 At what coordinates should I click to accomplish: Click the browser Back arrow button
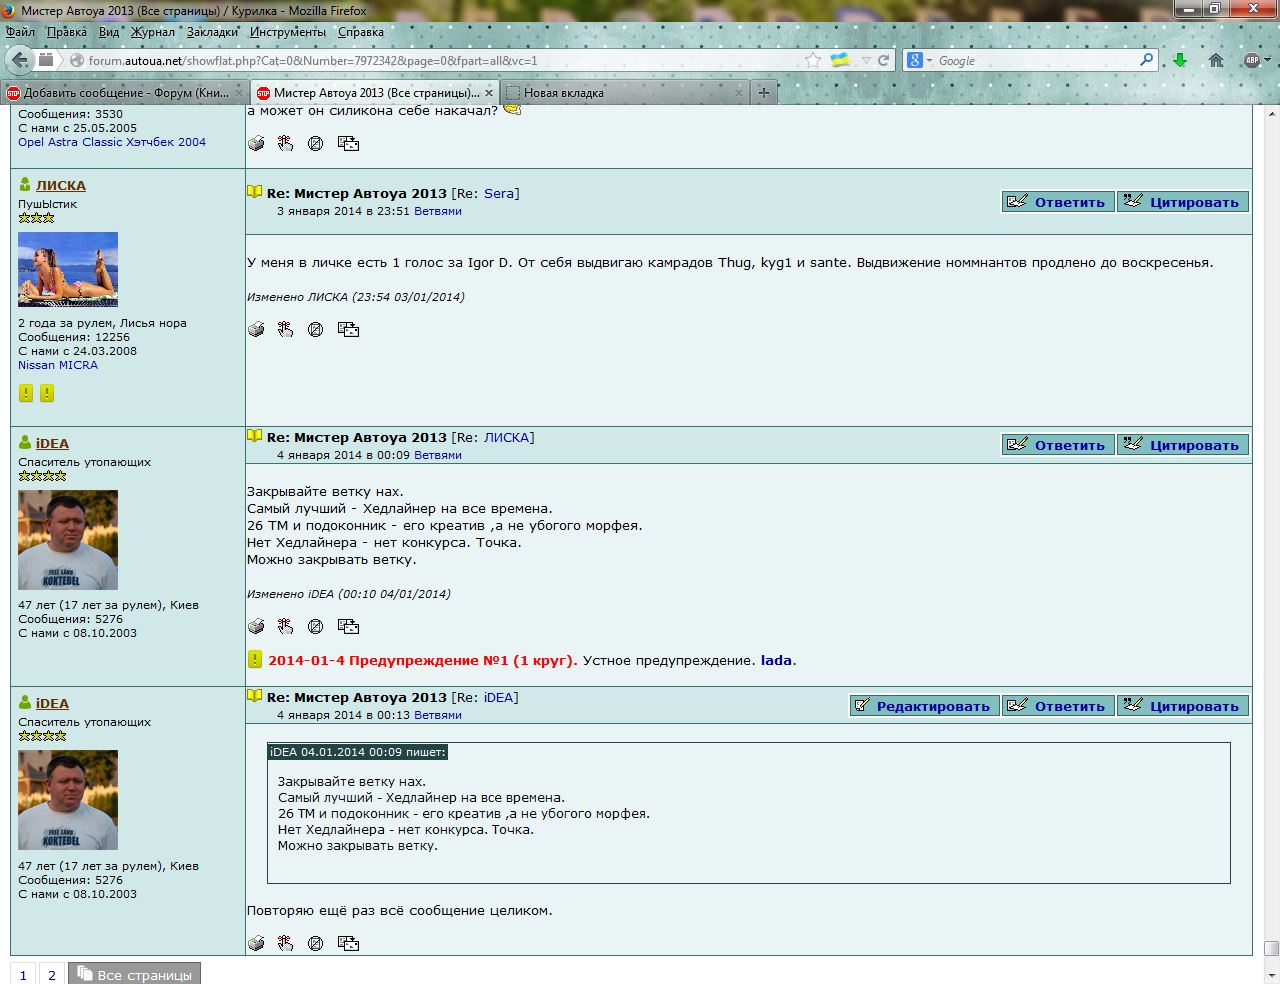[x=20, y=60]
